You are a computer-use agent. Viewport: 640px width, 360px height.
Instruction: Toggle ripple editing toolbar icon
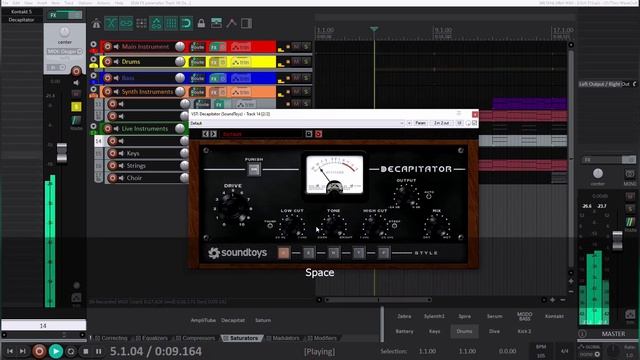141,23
